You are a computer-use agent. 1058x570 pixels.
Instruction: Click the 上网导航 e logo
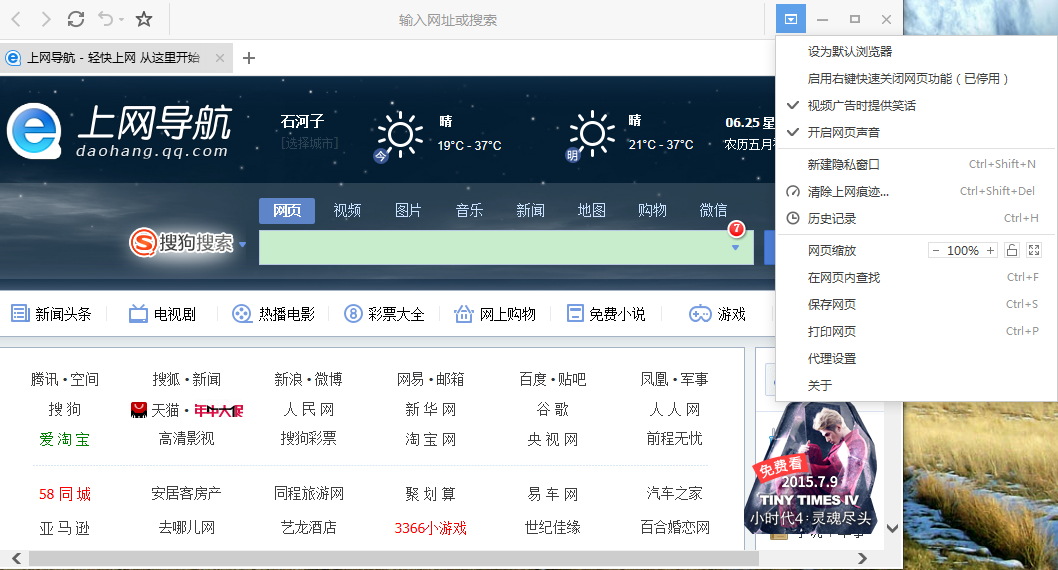[x=34, y=130]
